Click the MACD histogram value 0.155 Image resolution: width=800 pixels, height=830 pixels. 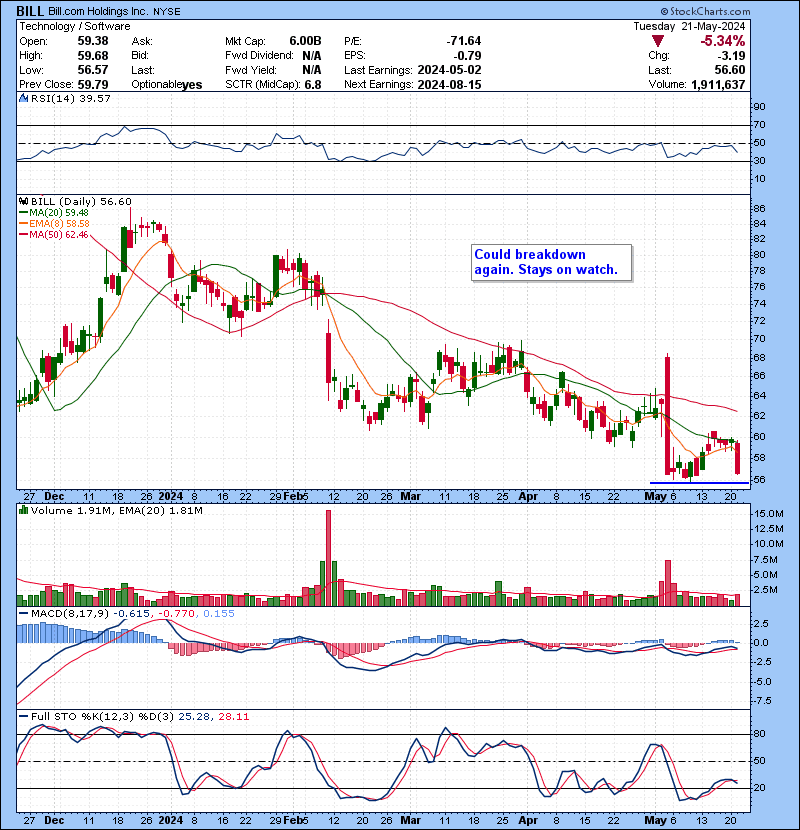[219, 614]
